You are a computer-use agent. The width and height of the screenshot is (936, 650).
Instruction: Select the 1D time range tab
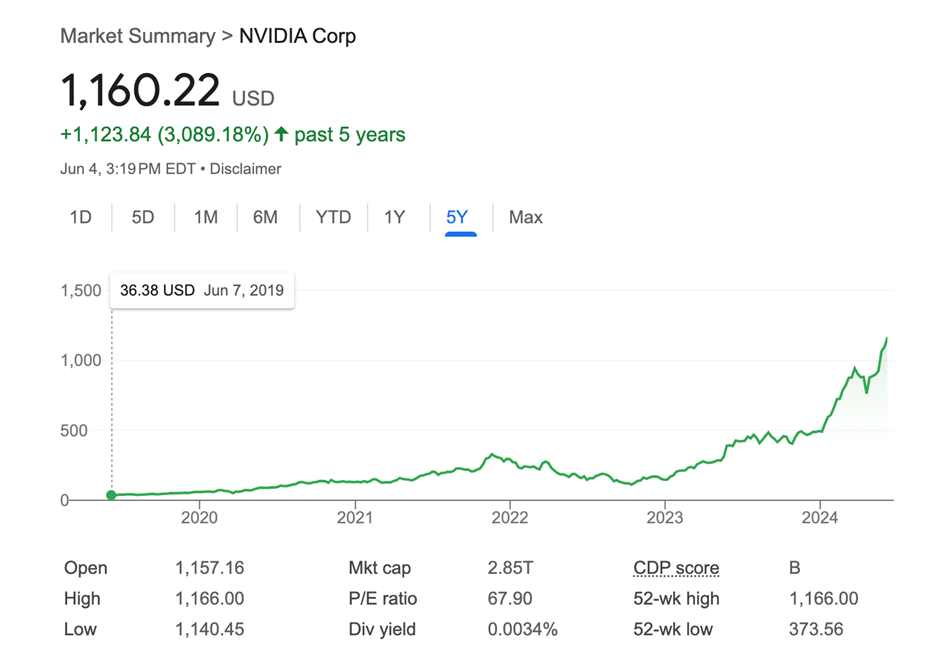click(81, 217)
